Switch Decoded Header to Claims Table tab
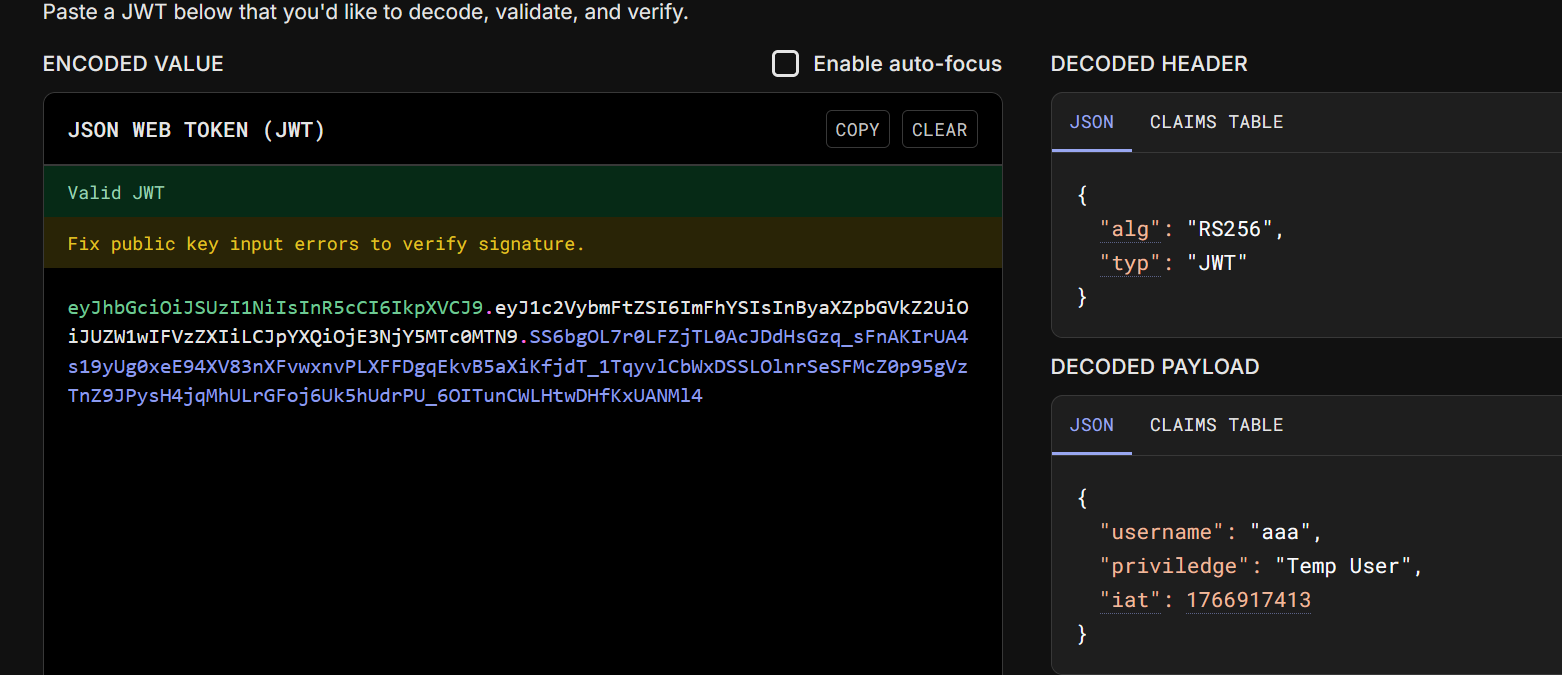This screenshot has height=675, width=1562. 1216,122
